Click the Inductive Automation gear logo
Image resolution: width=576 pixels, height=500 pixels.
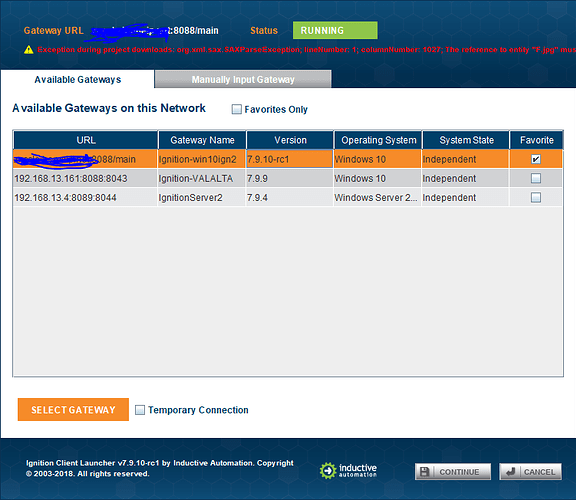click(328, 471)
